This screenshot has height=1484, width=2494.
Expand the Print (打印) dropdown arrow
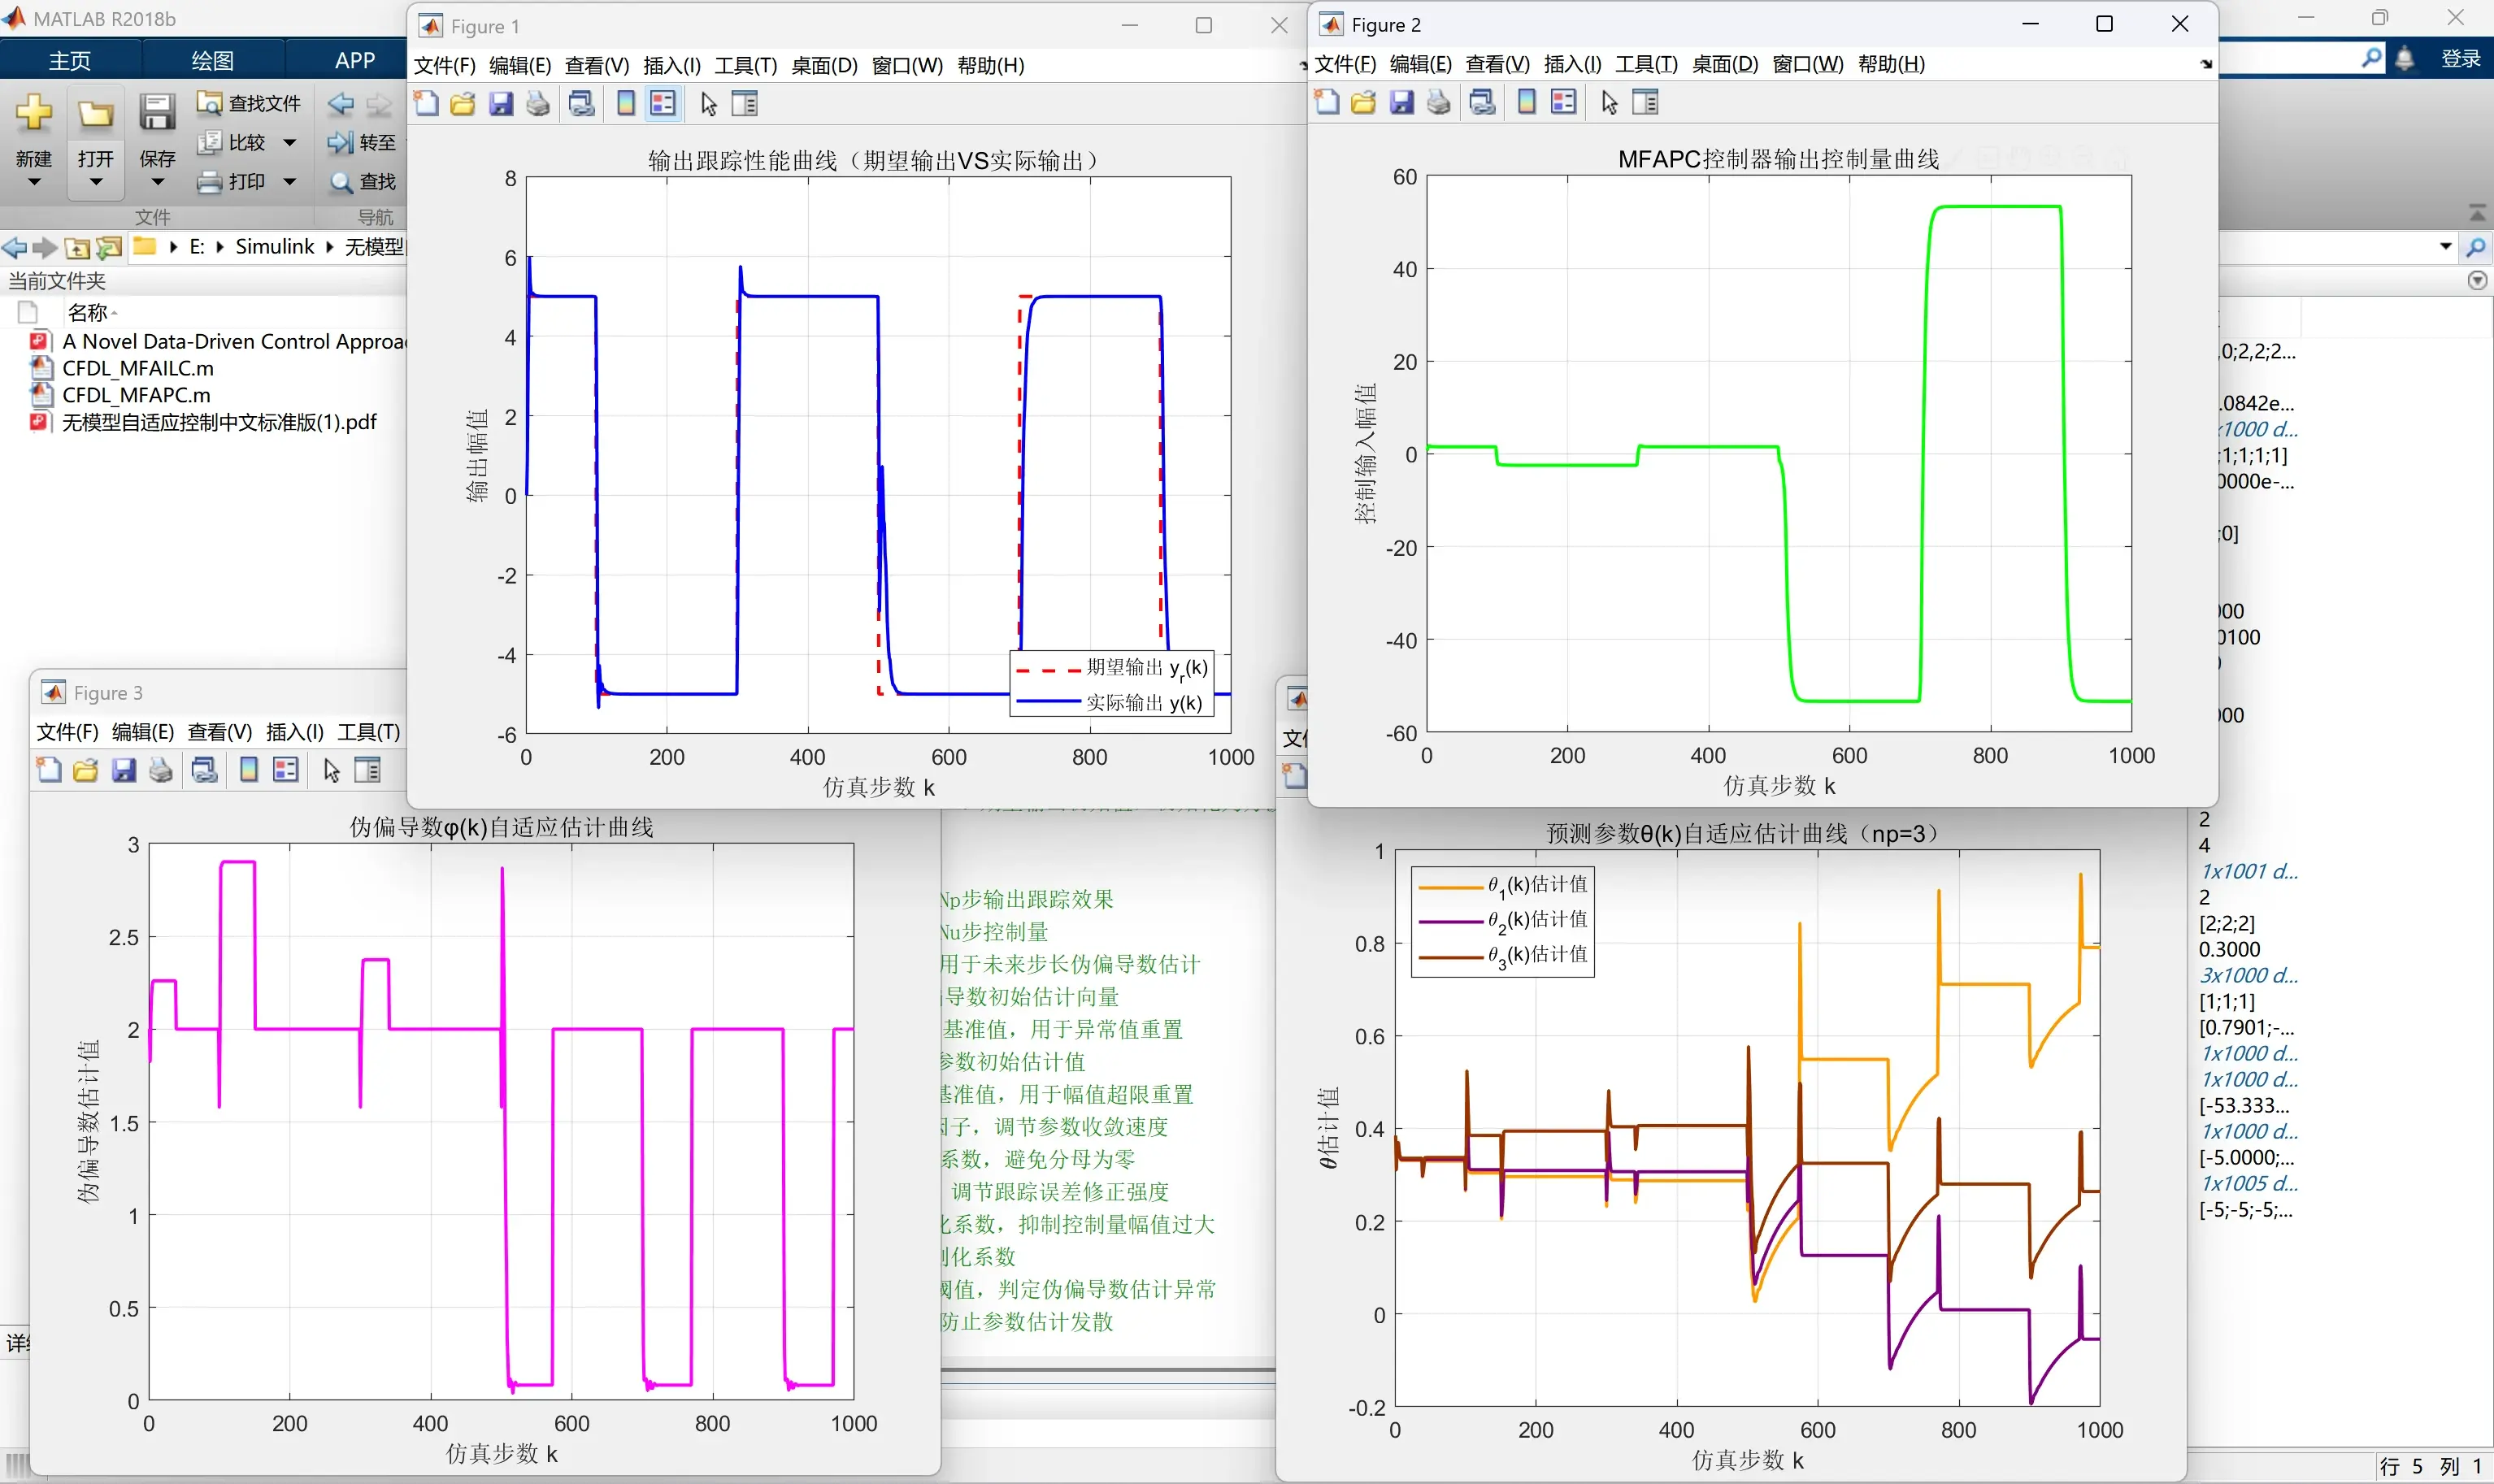click(x=290, y=182)
